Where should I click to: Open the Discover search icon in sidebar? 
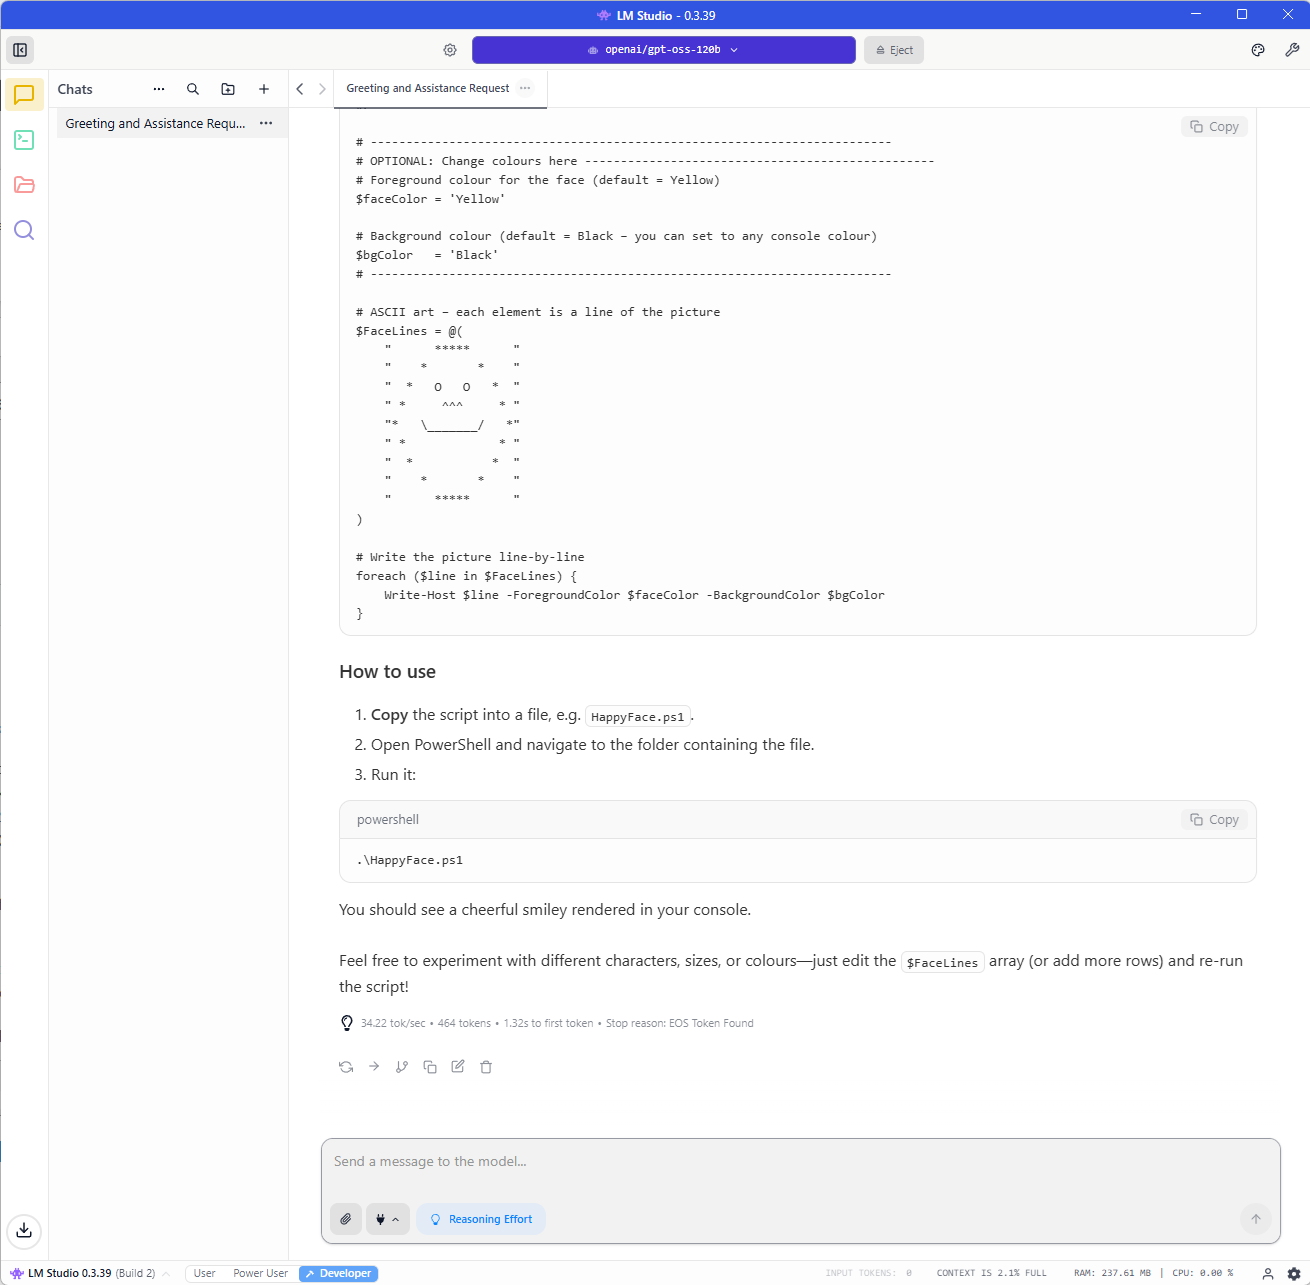[x=24, y=231]
